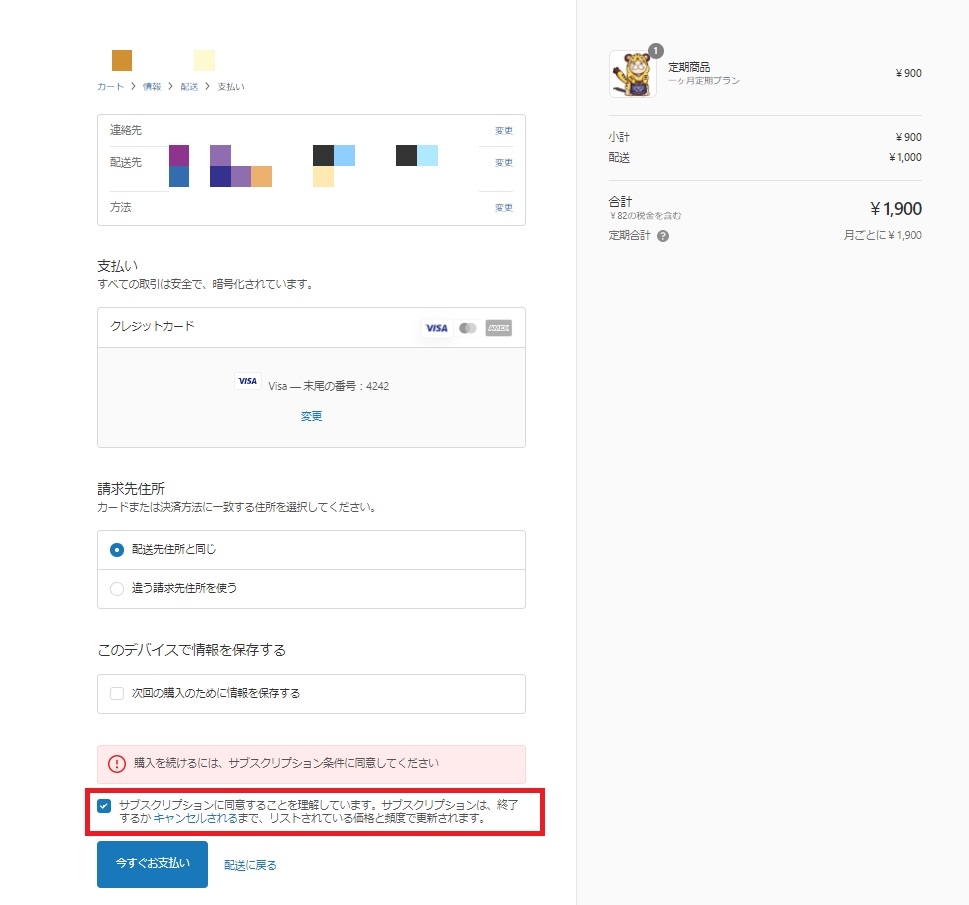Go to 配送 breadcrumb step
969x905 pixels.
click(x=189, y=87)
